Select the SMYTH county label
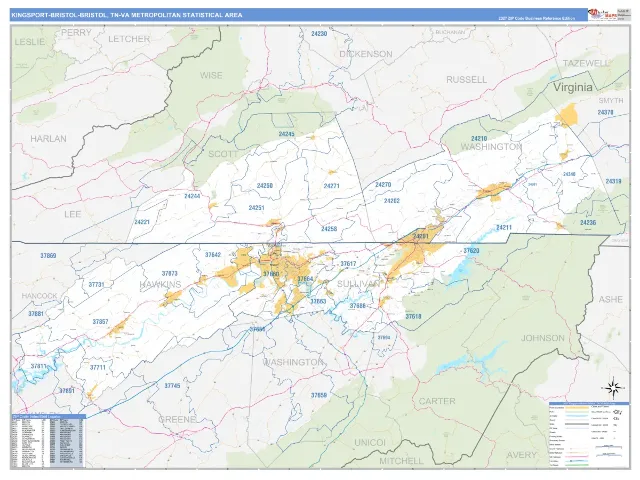 pyautogui.click(x=611, y=100)
